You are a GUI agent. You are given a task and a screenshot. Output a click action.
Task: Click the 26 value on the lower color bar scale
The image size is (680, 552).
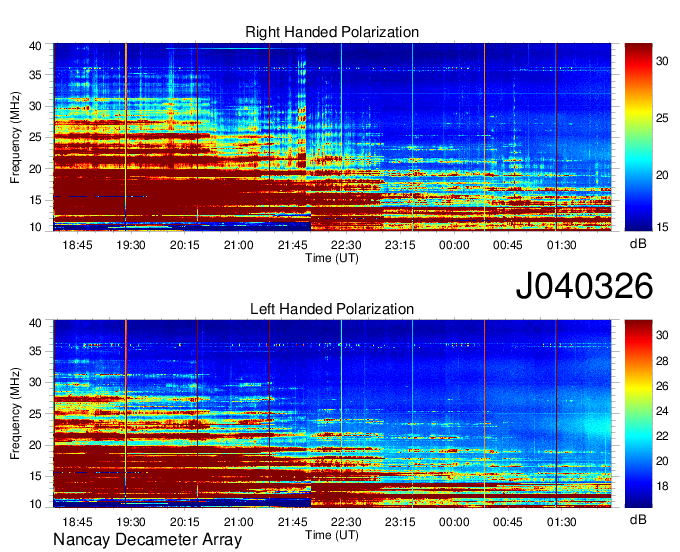(x=662, y=386)
